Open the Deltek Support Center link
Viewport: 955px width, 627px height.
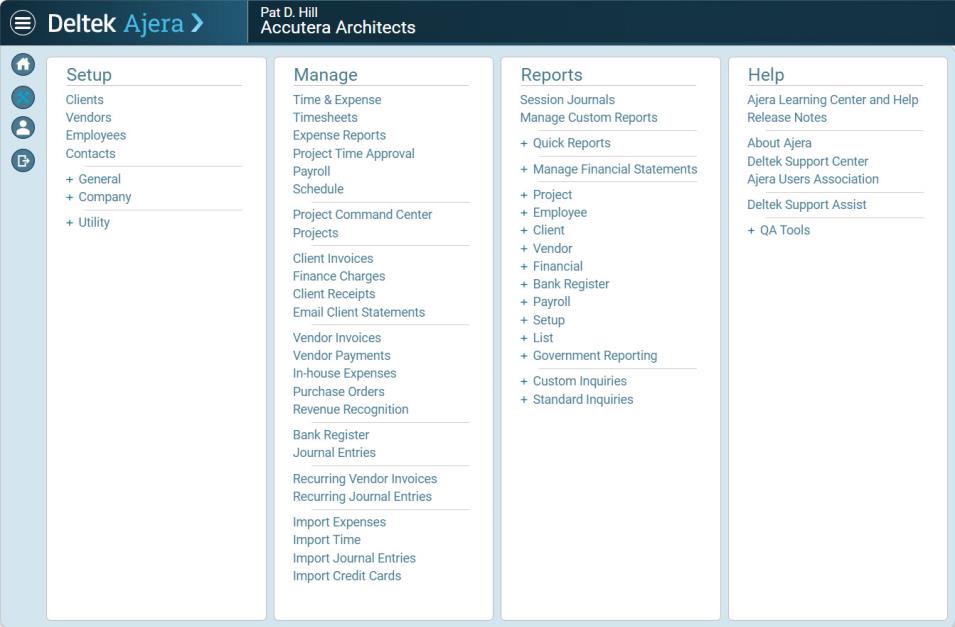coord(807,162)
